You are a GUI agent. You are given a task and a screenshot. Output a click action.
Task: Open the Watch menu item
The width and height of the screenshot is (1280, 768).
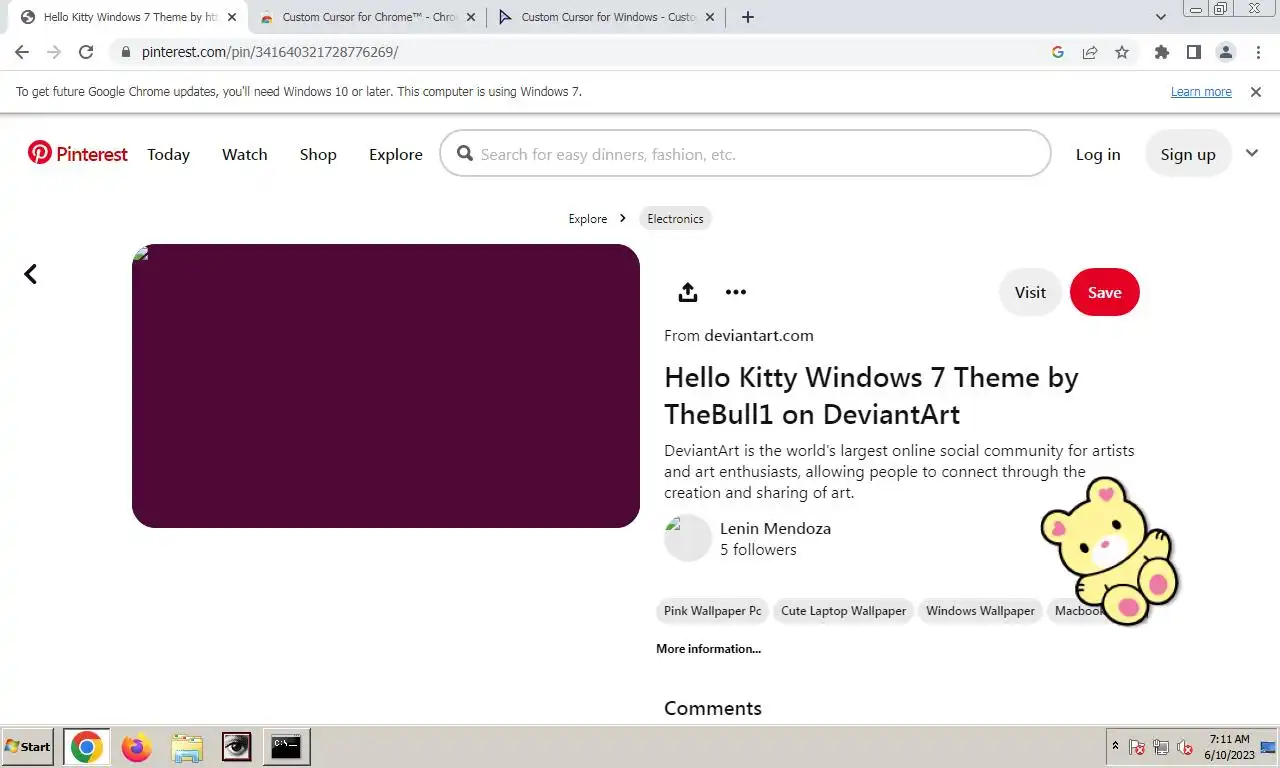(245, 154)
